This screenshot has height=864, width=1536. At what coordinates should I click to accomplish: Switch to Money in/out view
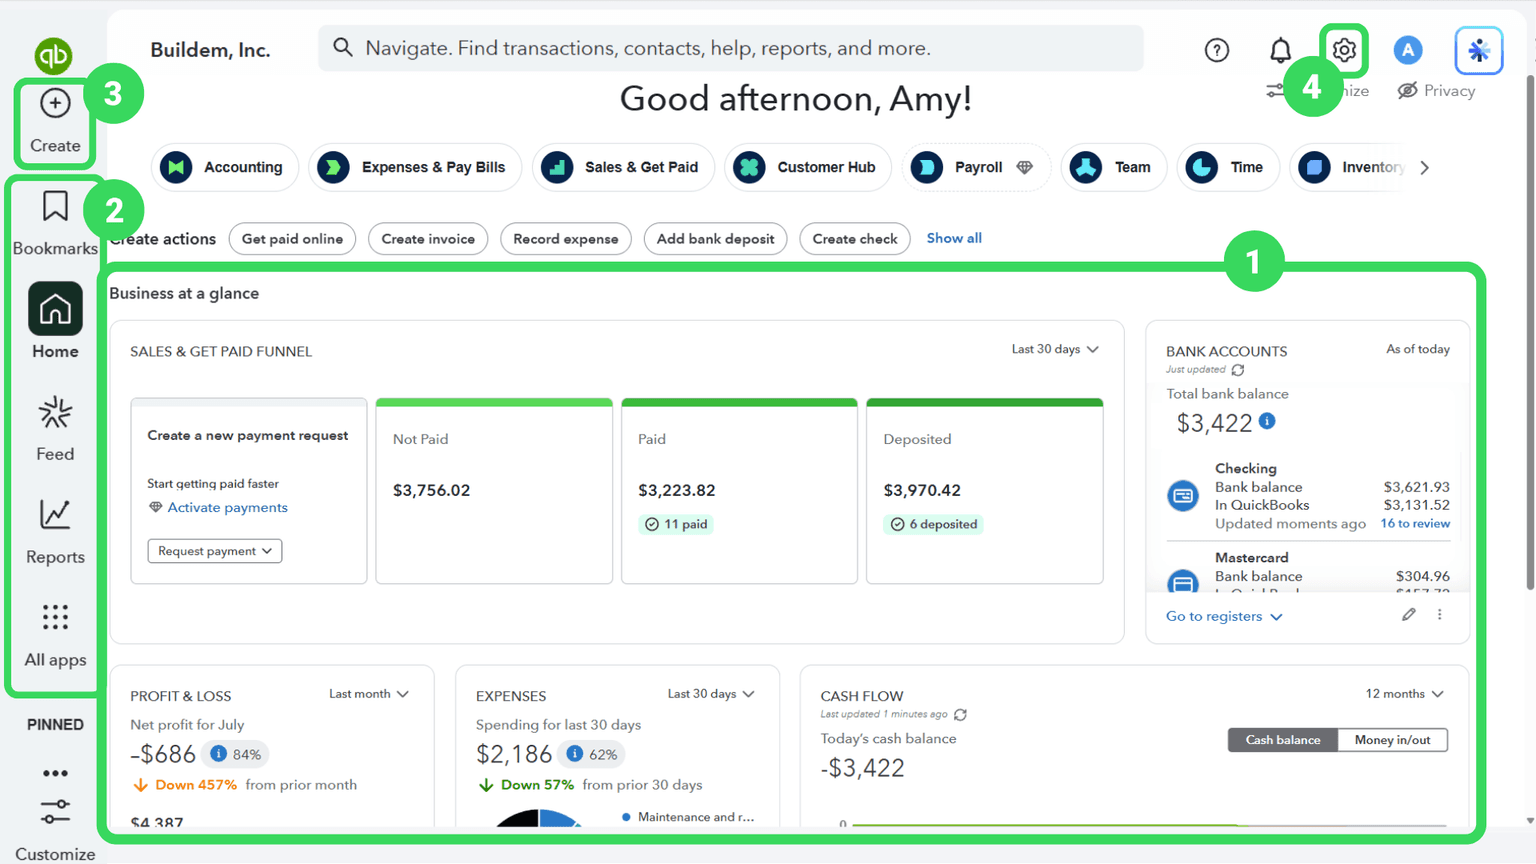[x=1392, y=740]
